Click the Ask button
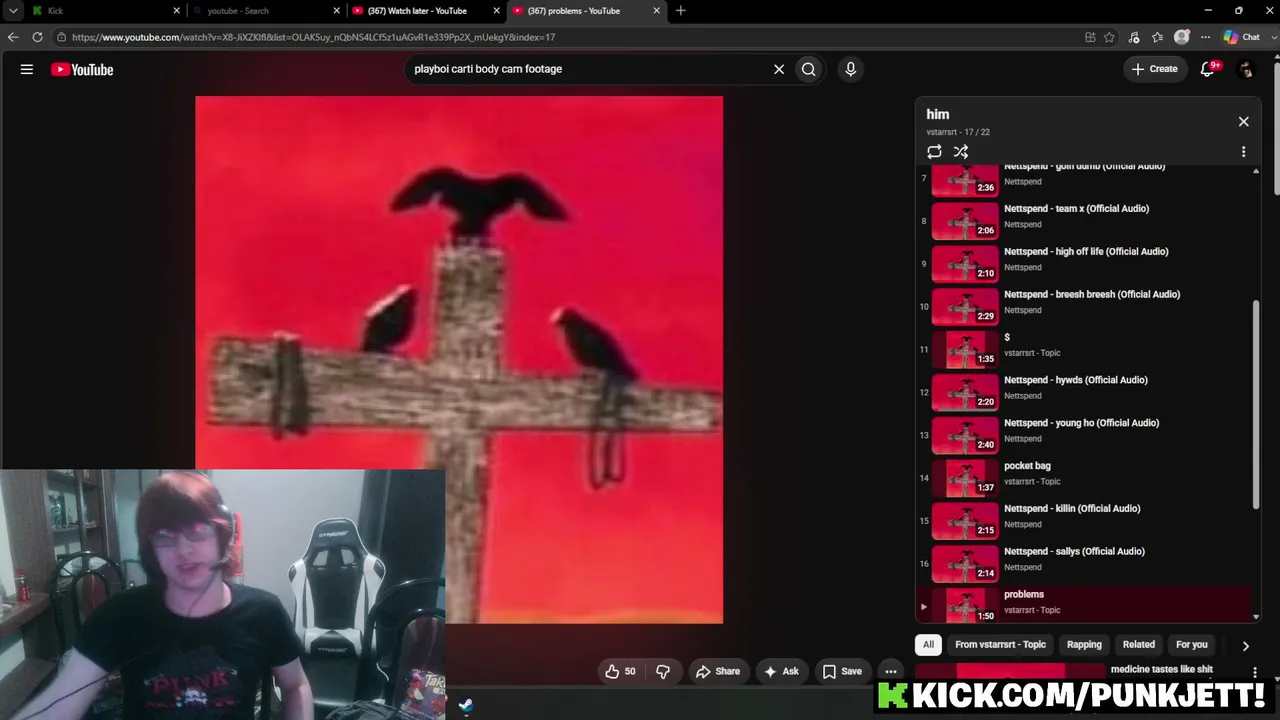Screen dimensions: 1280x720 tap(781, 671)
